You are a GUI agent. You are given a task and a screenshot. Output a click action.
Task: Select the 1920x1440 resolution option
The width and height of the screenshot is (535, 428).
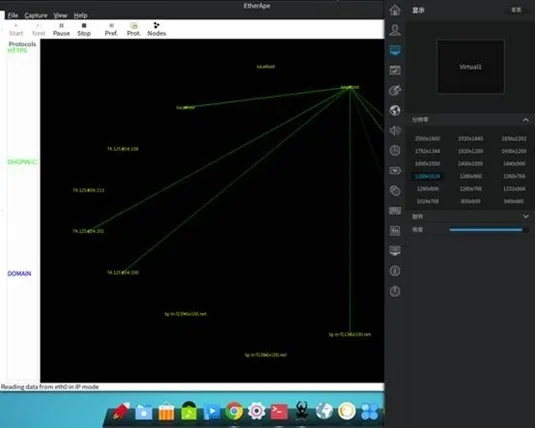(x=471, y=139)
